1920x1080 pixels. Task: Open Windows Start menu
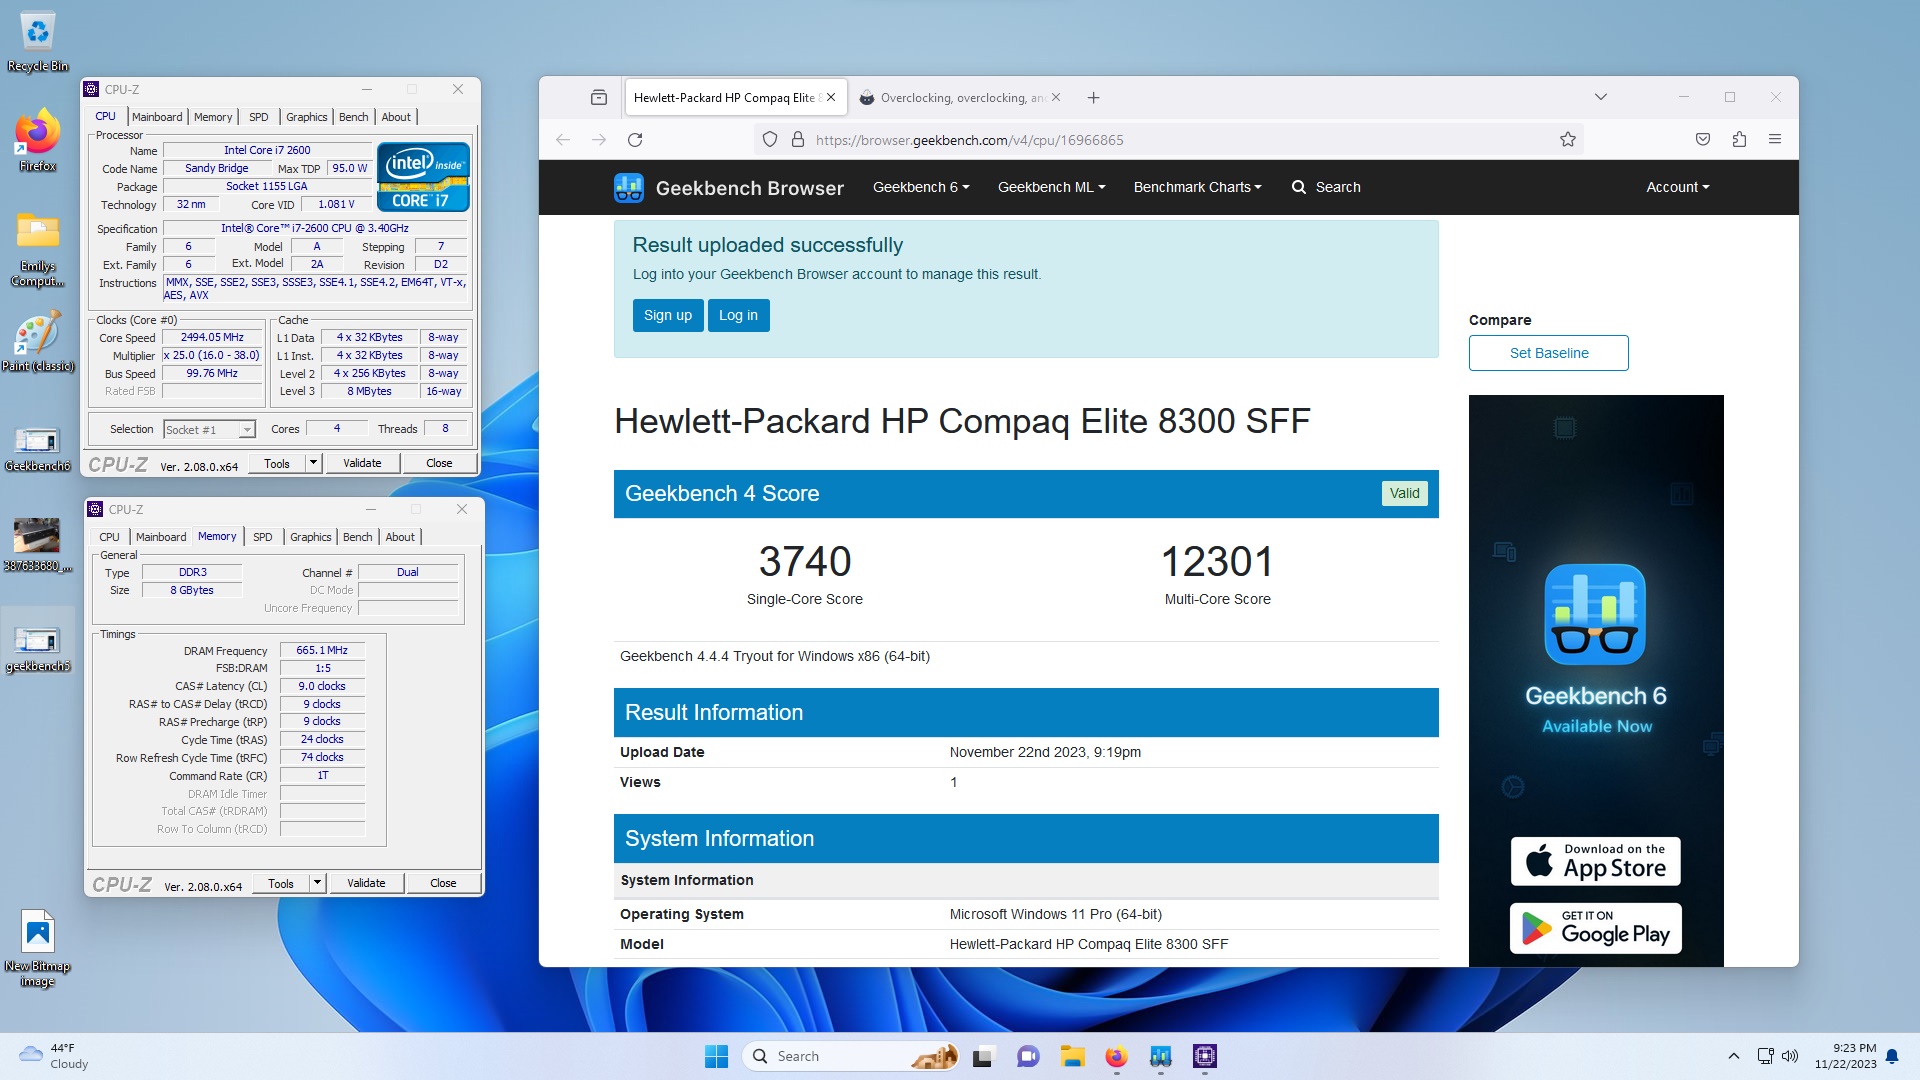pyautogui.click(x=717, y=1056)
